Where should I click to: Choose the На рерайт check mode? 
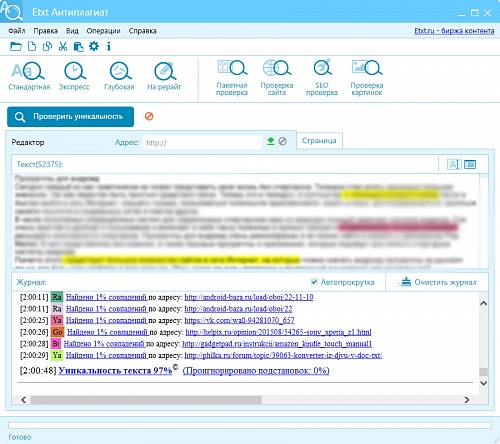pyautogui.click(x=164, y=76)
